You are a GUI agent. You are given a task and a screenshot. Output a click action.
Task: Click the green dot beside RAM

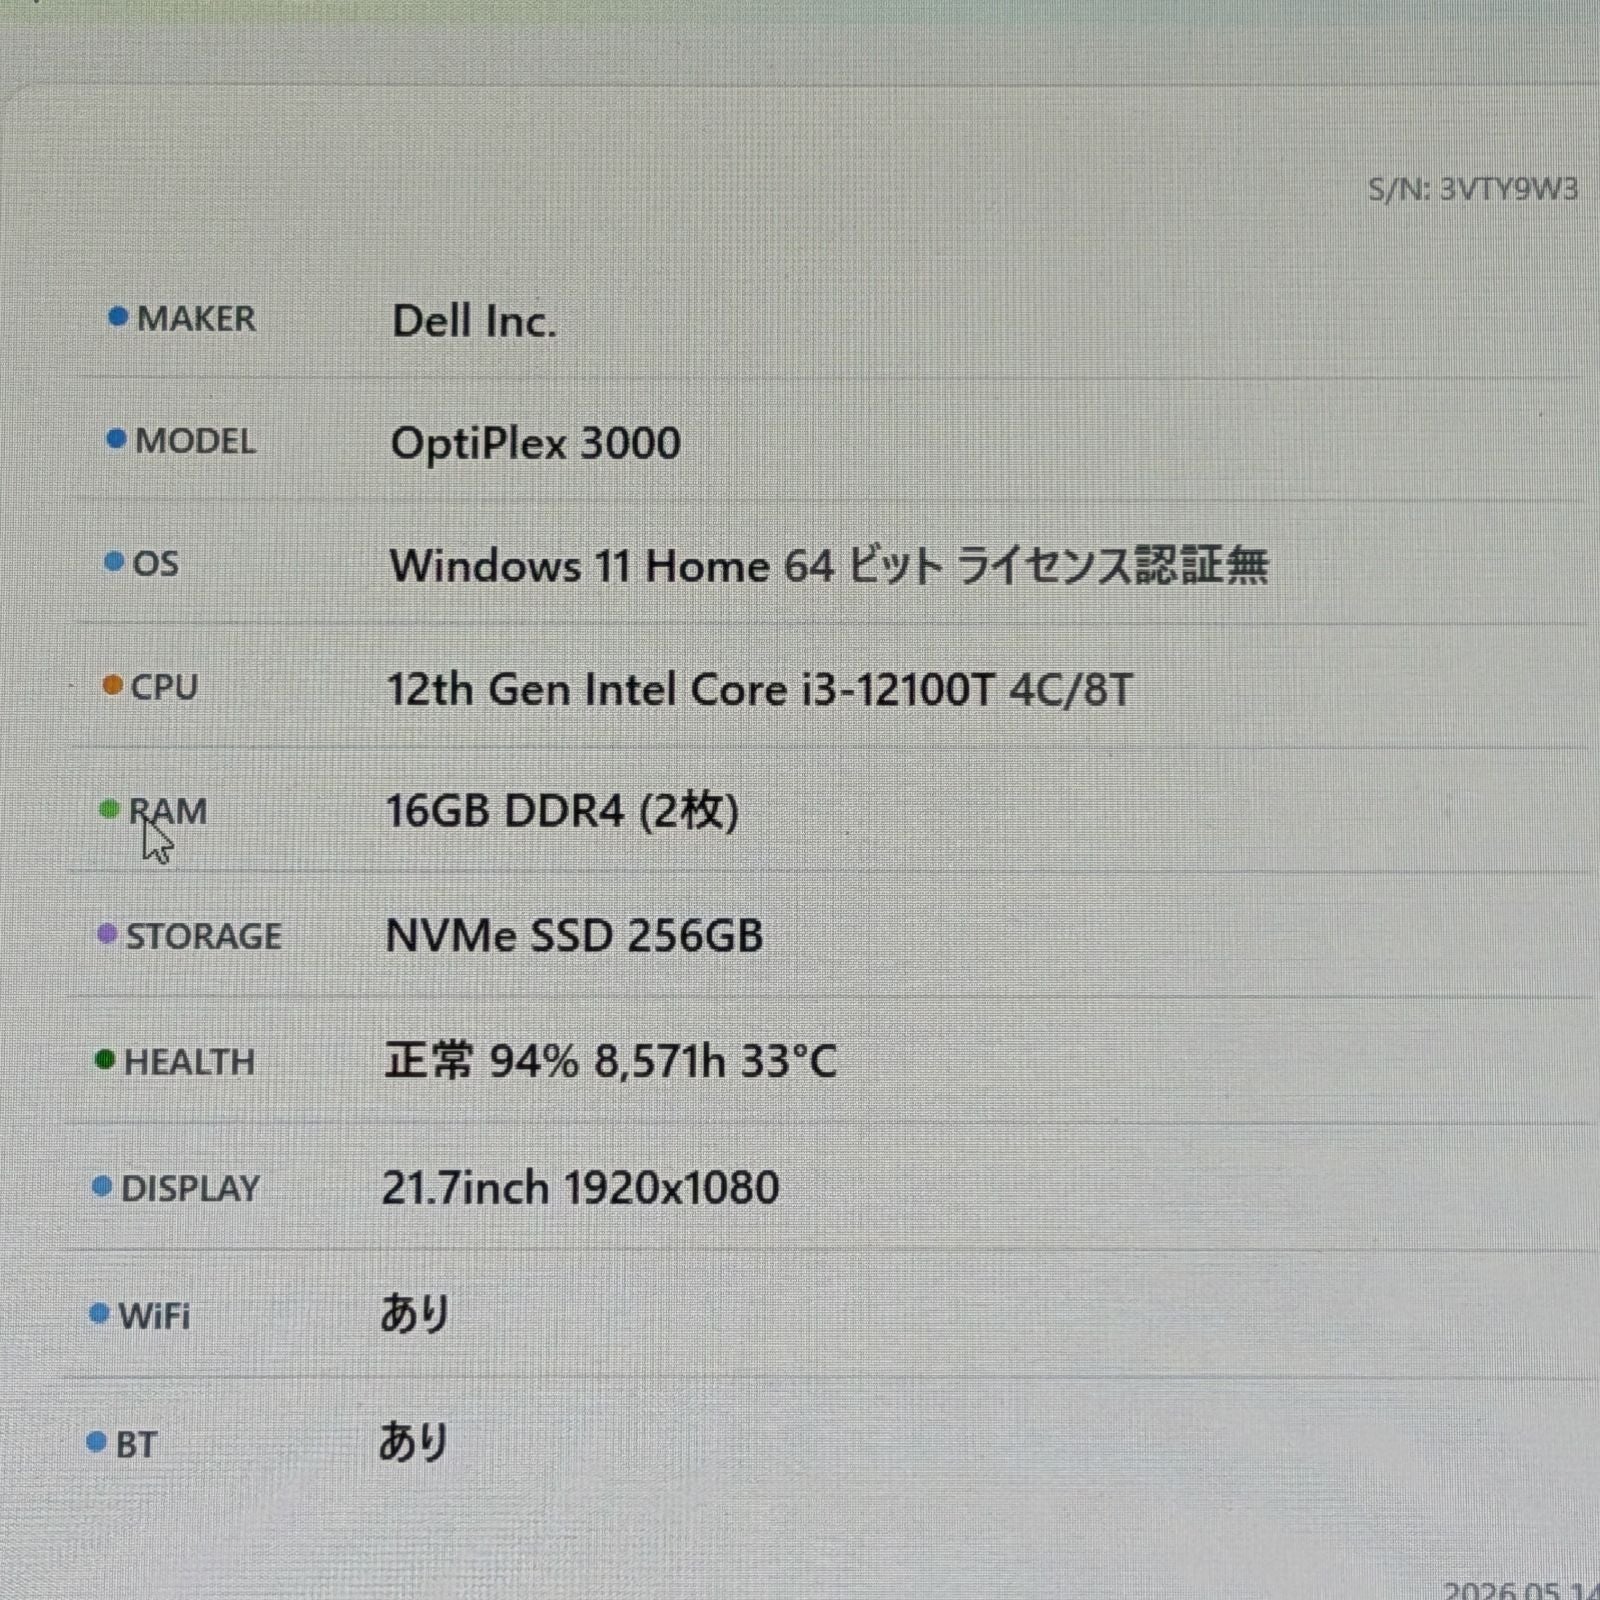(x=110, y=809)
